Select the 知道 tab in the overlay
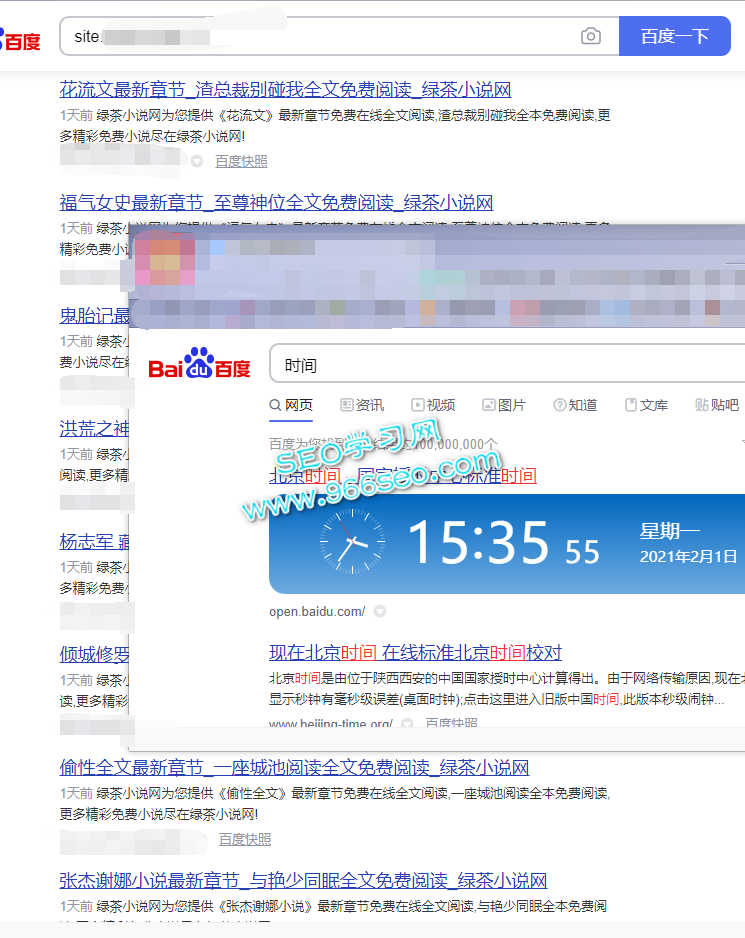745x938 pixels. (575, 406)
